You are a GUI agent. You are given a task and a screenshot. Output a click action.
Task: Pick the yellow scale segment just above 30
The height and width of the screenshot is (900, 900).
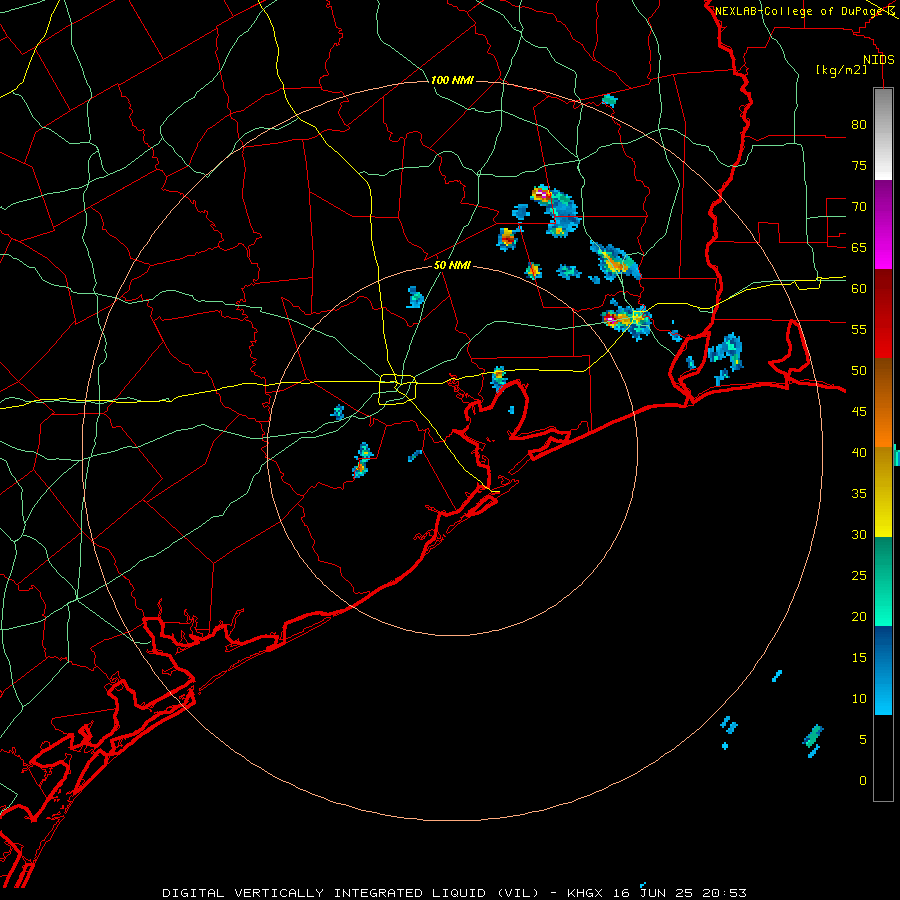[x=883, y=514]
